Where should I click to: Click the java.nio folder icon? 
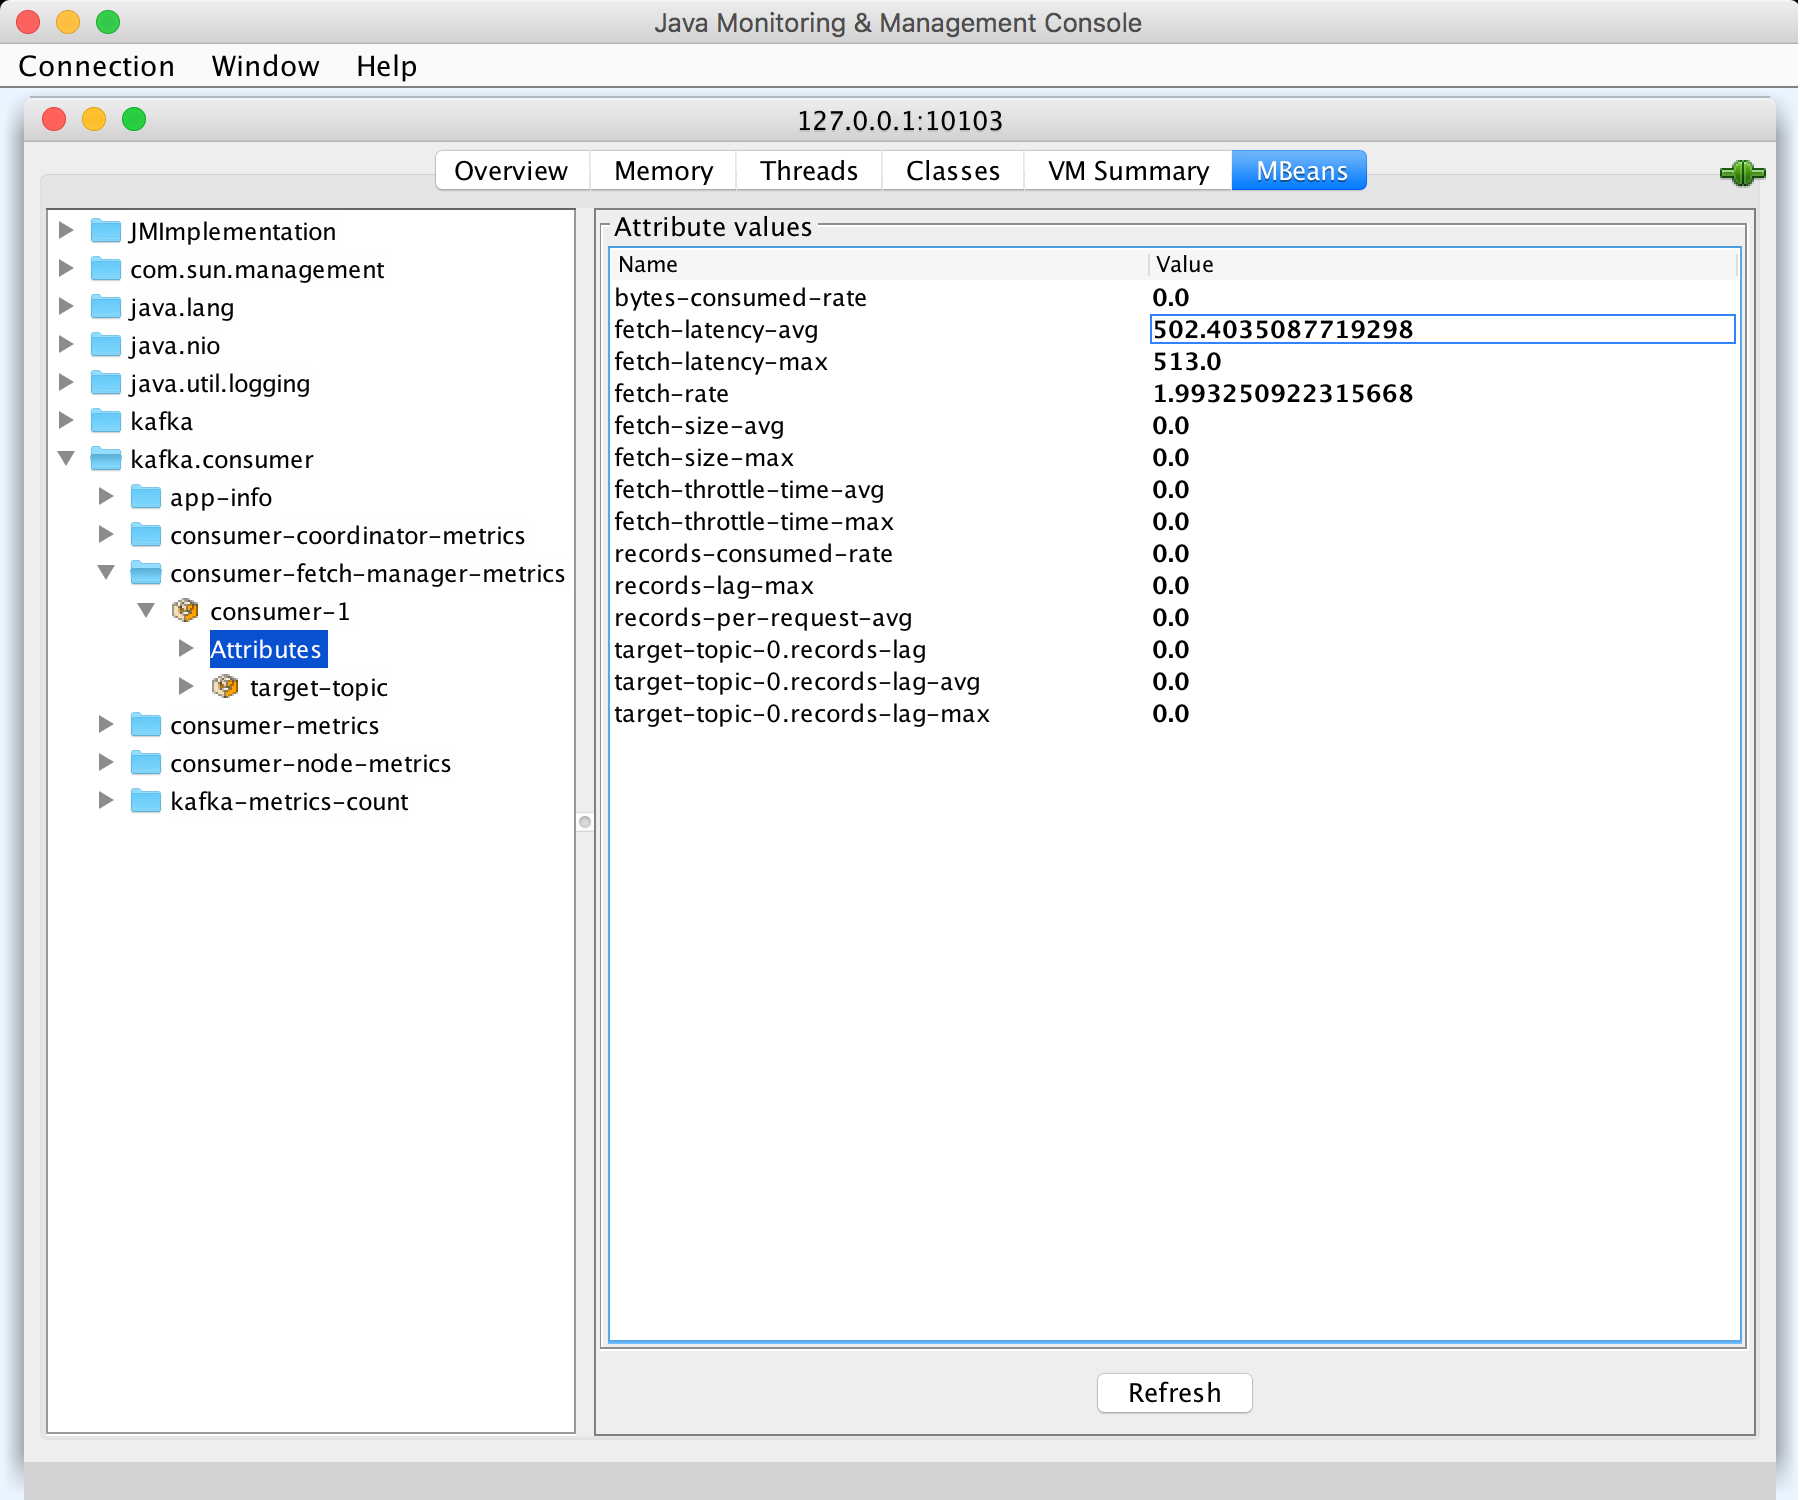pyautogui.click(x=106, y=345)
